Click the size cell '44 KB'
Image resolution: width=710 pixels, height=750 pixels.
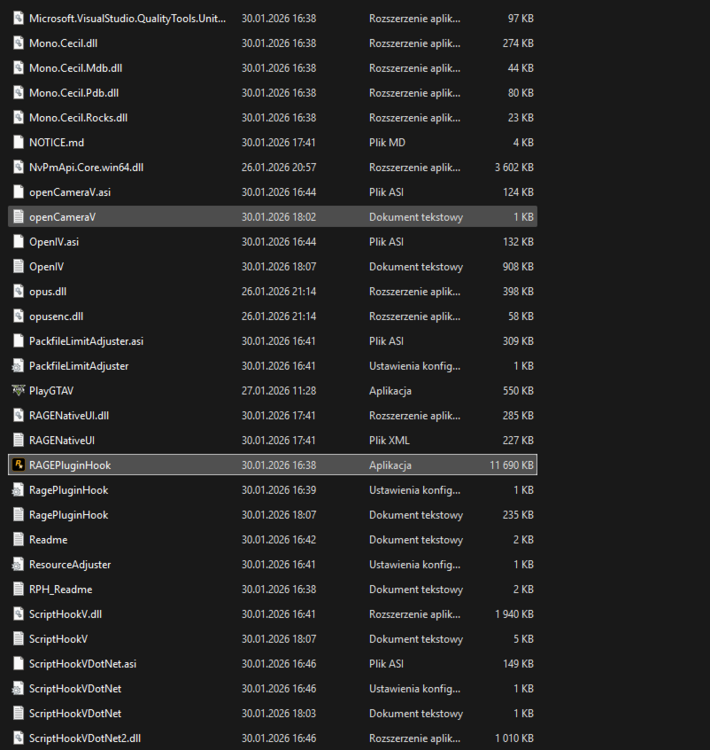tap(521, 68)
